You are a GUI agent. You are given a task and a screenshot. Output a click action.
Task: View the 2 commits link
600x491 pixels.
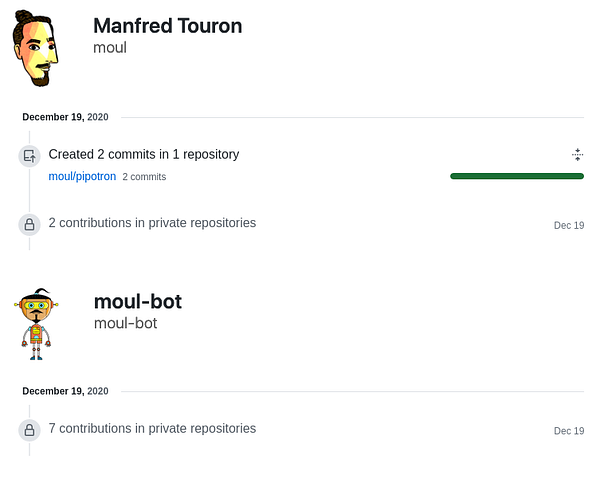tap(144, 177)
